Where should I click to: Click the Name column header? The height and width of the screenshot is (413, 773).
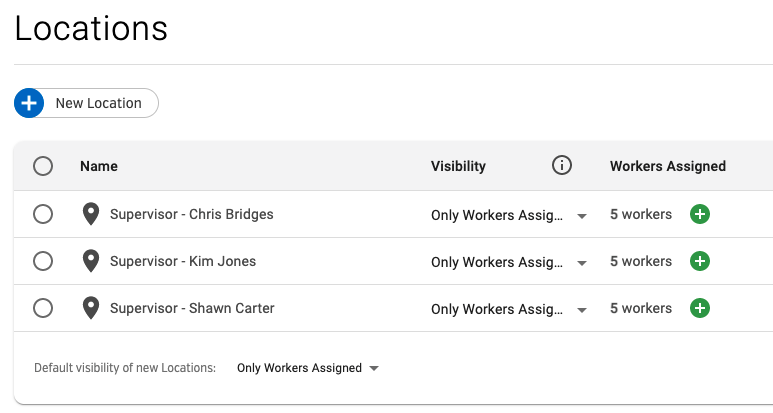pos(99,166)
